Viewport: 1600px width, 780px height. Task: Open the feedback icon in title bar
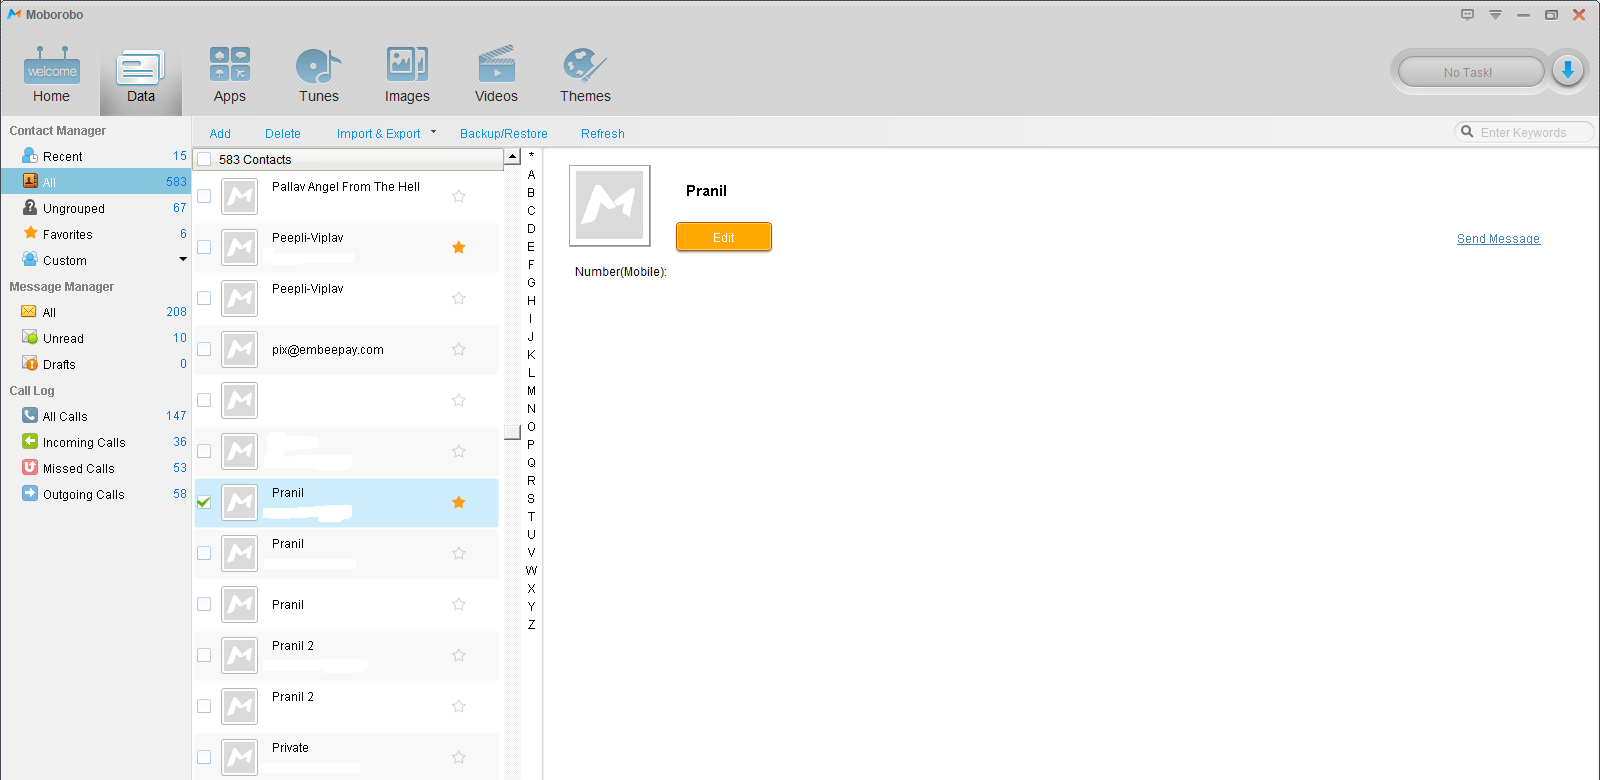click(x=1467, y=15)
